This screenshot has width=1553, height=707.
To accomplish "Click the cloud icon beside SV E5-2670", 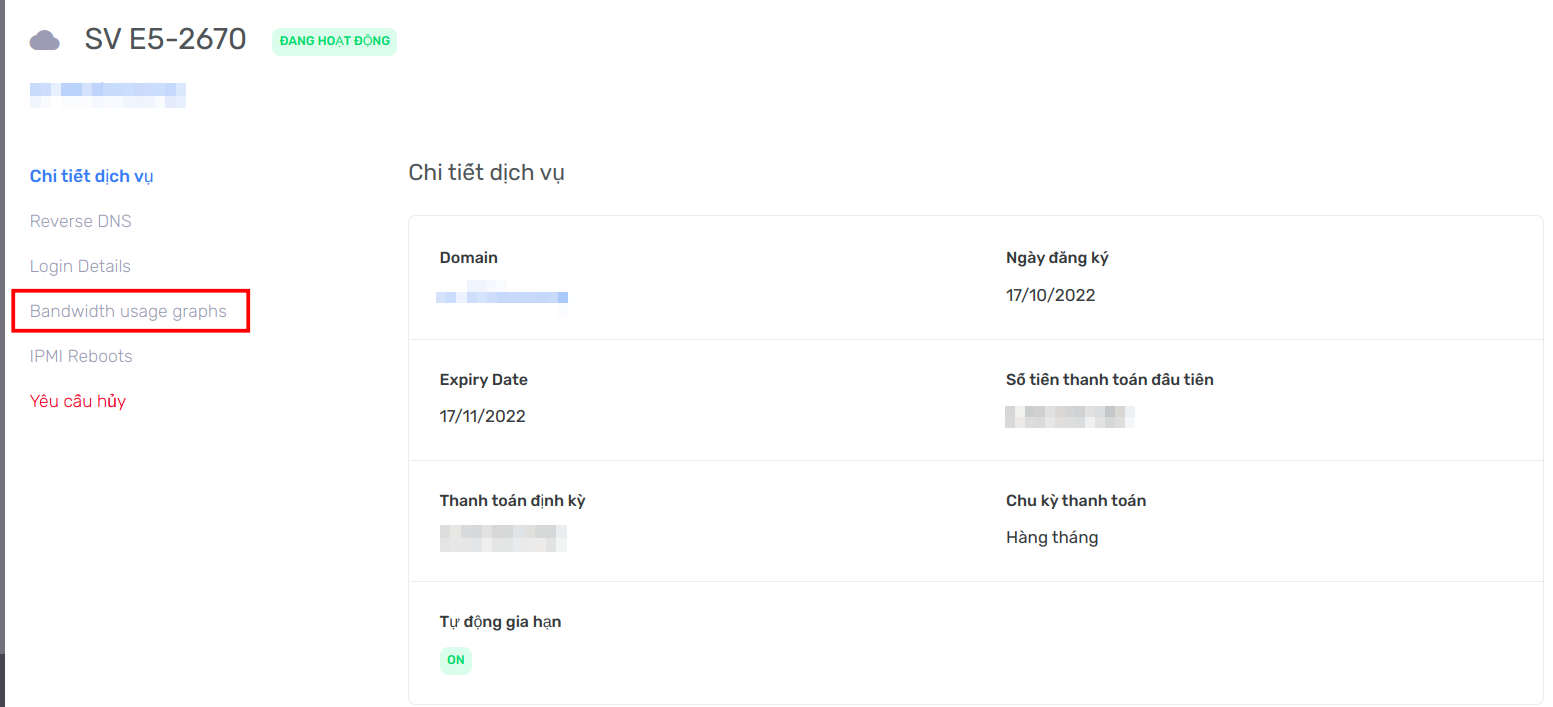I will pos(44,40).
